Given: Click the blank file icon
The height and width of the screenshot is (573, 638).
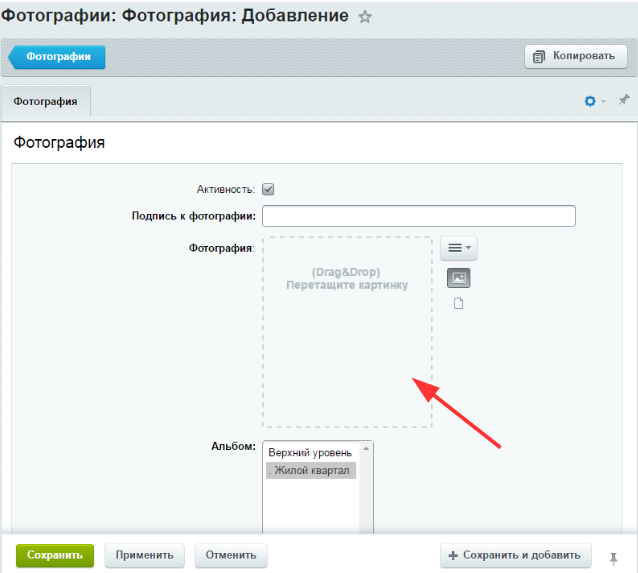Looking at the screenshot, I should pyautogui.click(x=459, y=303).
